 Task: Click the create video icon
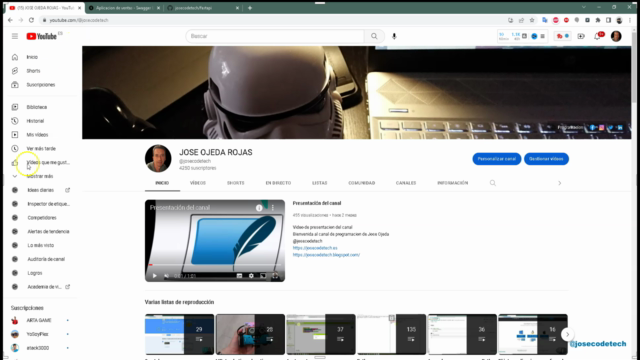pyautogui.click(x=581, y=36)
